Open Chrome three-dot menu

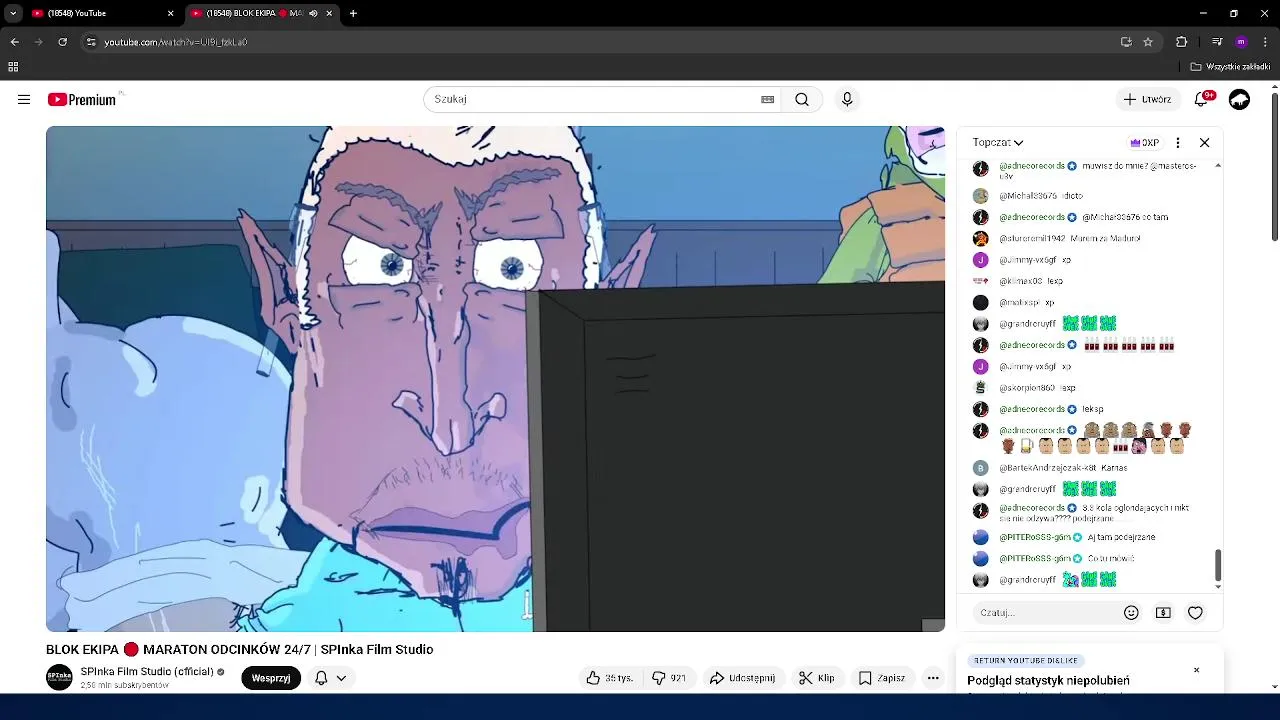click(x=1266, y=42)
